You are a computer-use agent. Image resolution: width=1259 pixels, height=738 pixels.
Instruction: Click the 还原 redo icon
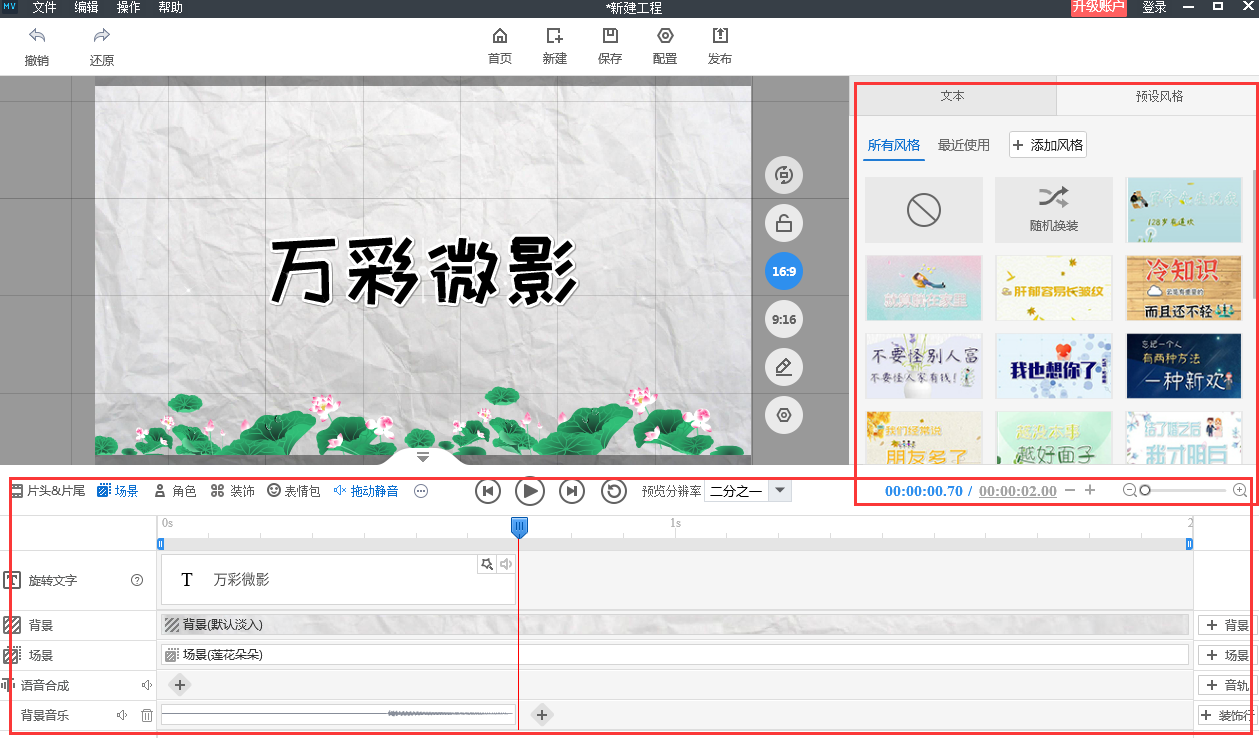tap(101, 36)
